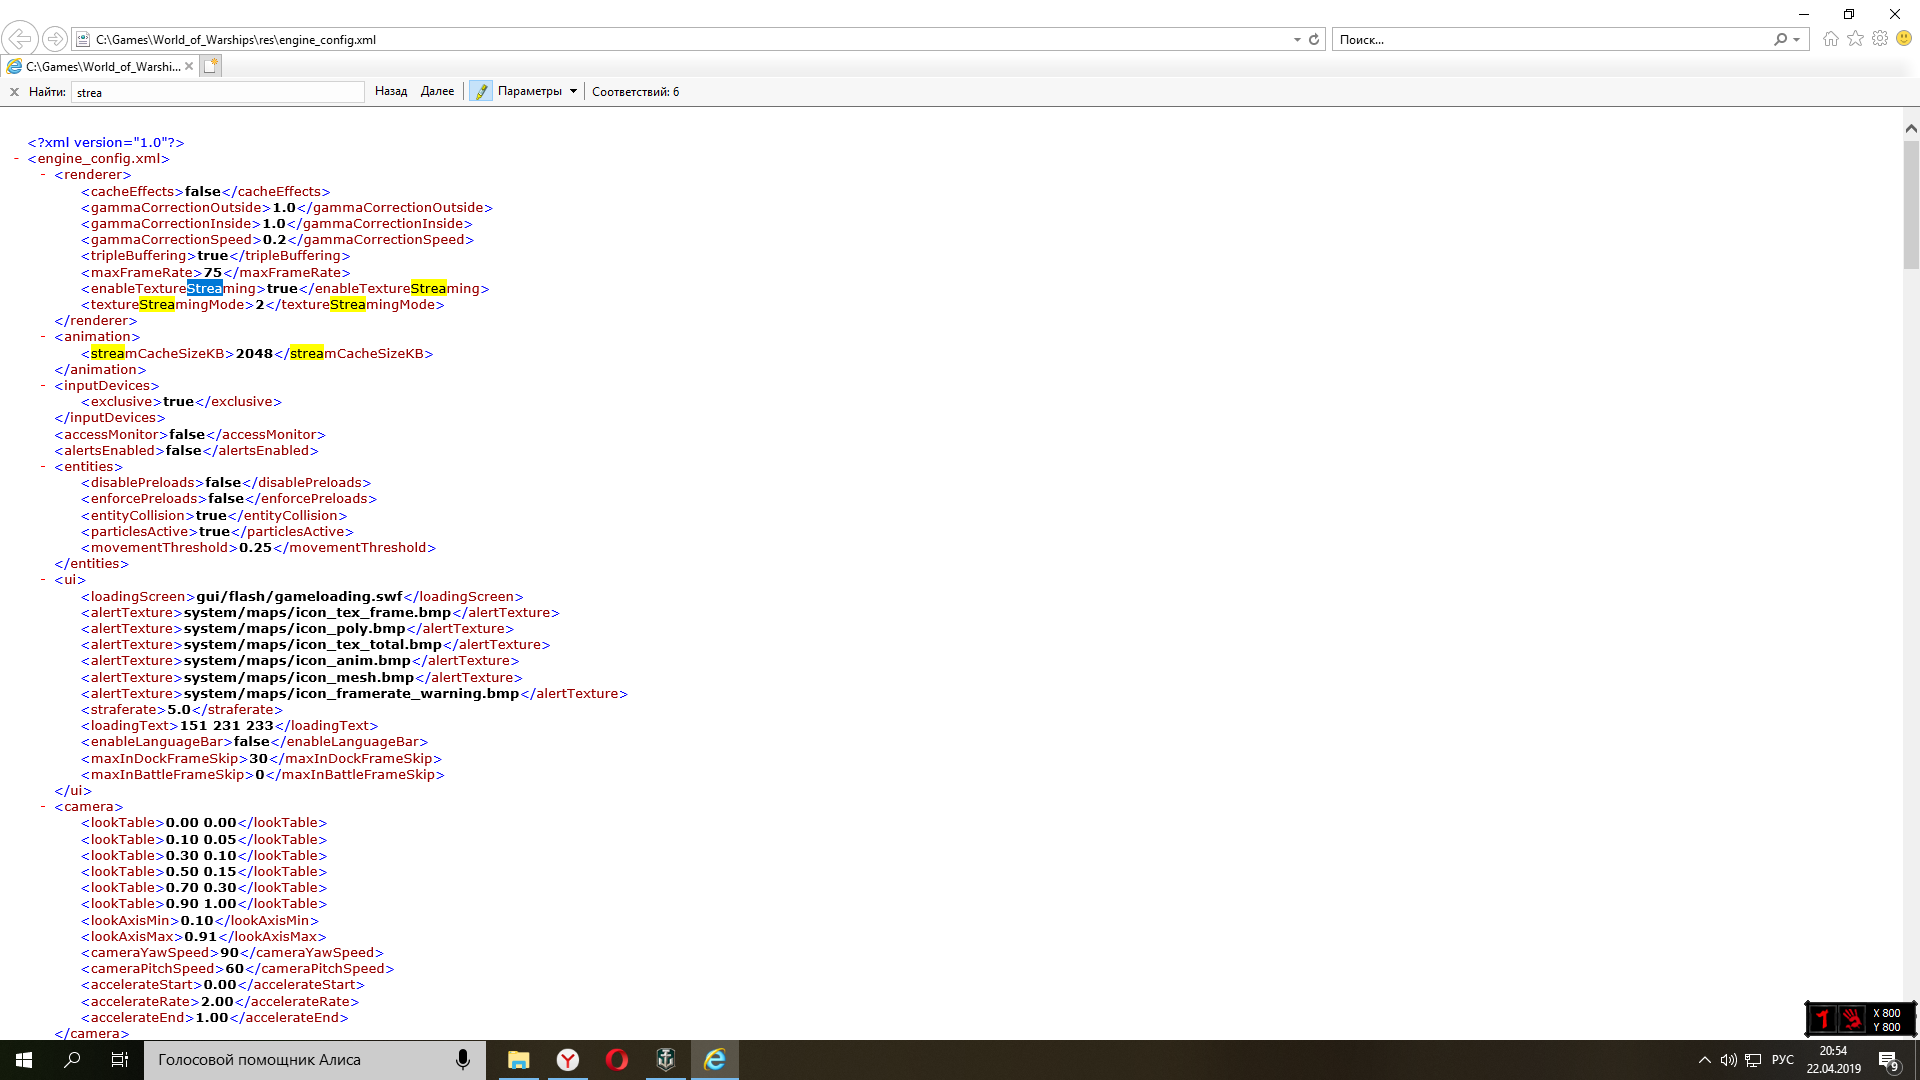Click Internet Explorer taskbar icon
This screenshot has height=1080, width=1920.
(715, 1060)
